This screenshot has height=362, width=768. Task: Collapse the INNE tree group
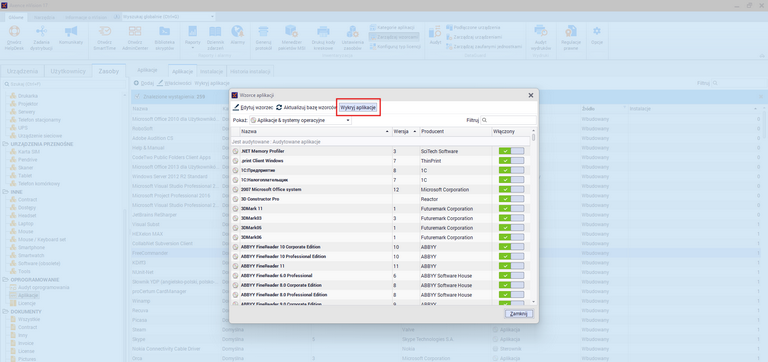(x=6, y=192)
